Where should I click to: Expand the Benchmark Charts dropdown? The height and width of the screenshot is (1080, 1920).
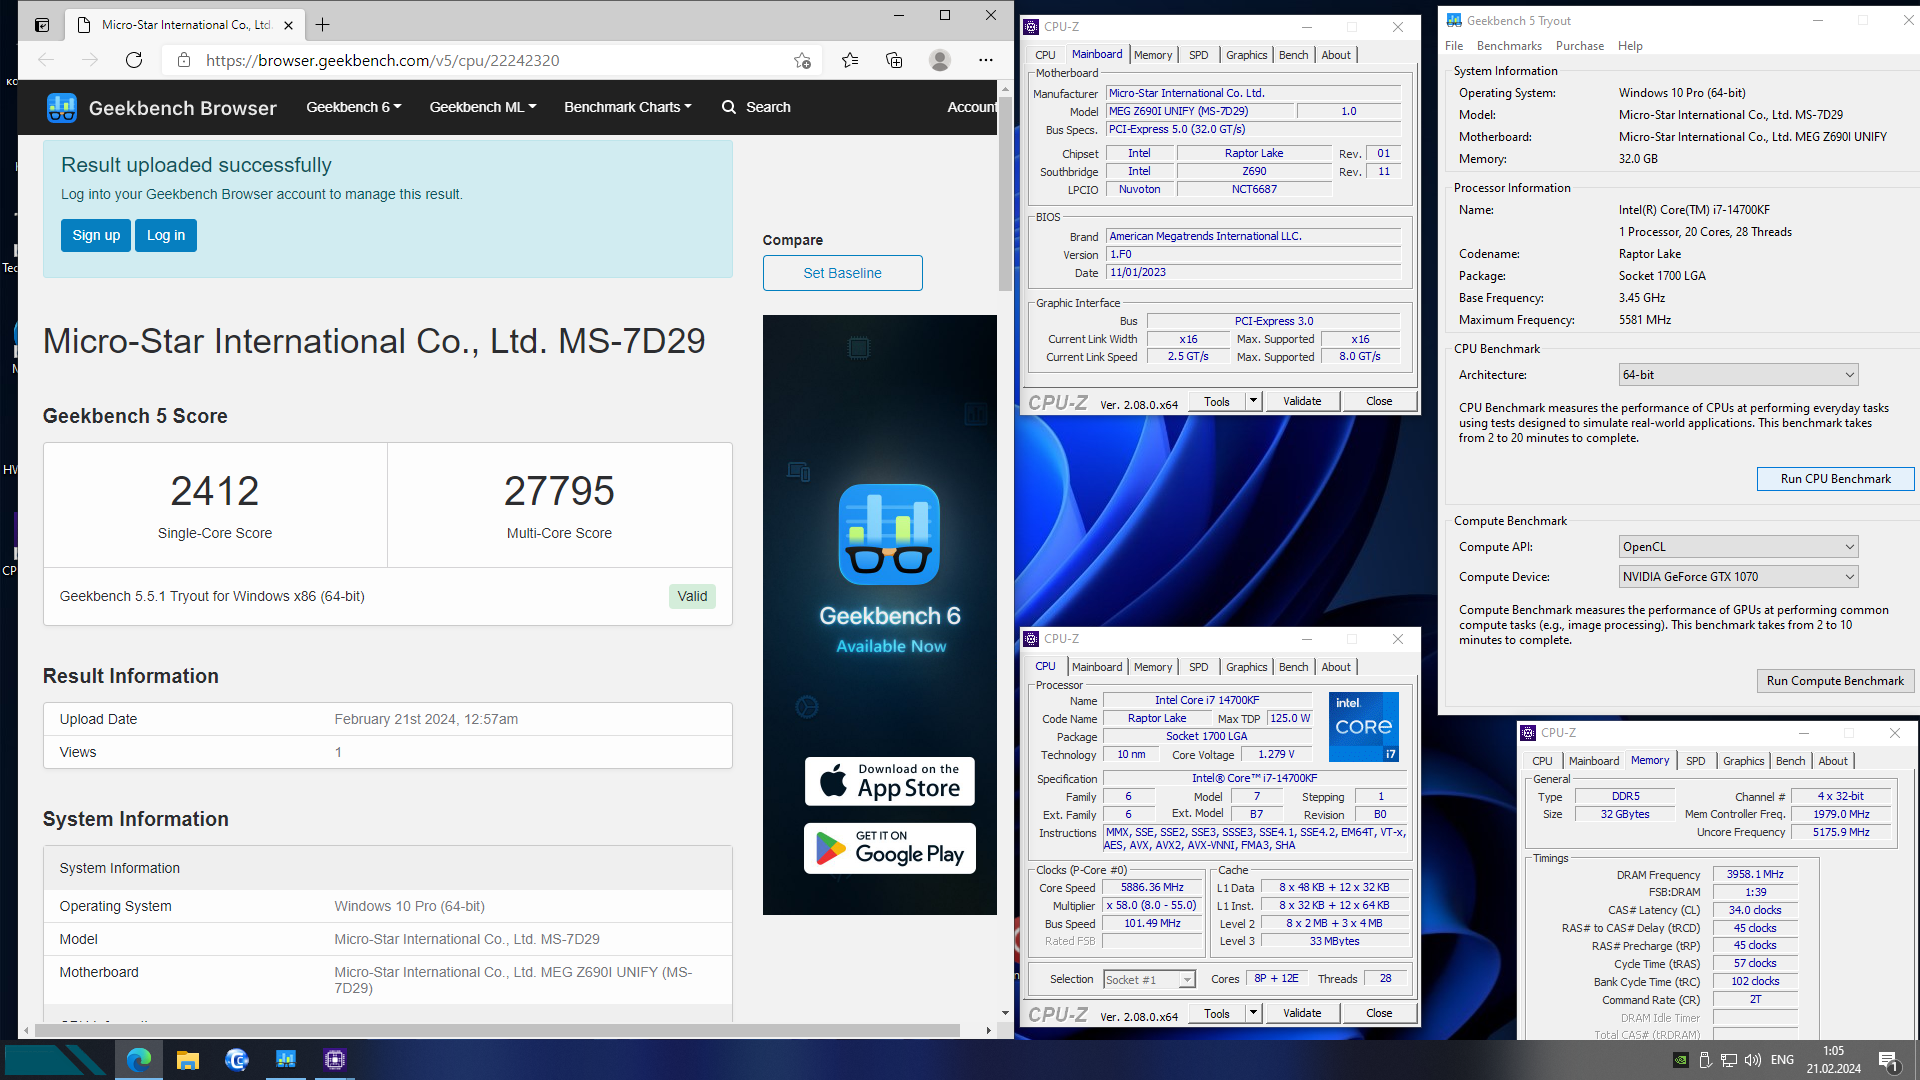point(628,107)
